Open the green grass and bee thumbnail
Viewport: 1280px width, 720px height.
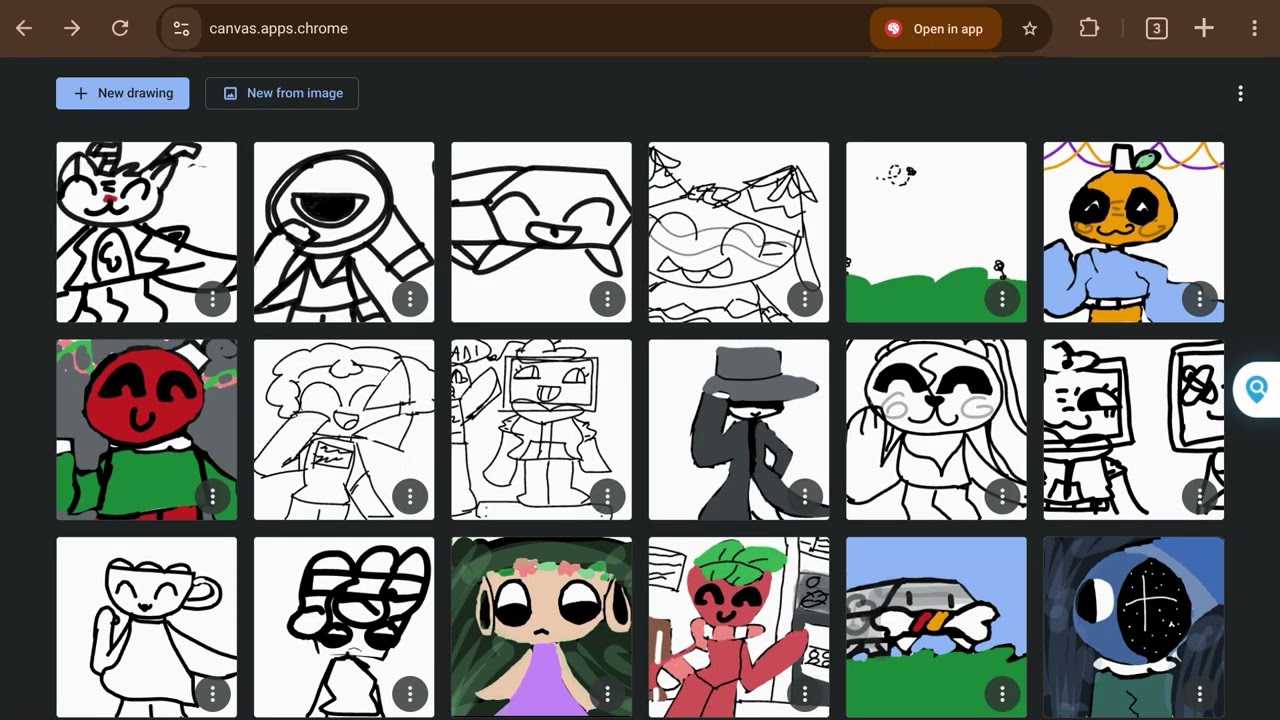tap(936, 232)
